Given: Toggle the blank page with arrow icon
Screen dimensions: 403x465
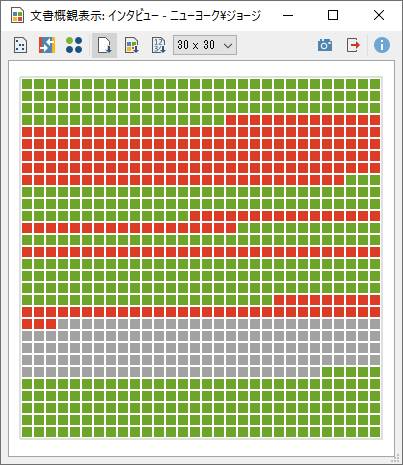Looking at the screenshot, I should coord(104,45).
